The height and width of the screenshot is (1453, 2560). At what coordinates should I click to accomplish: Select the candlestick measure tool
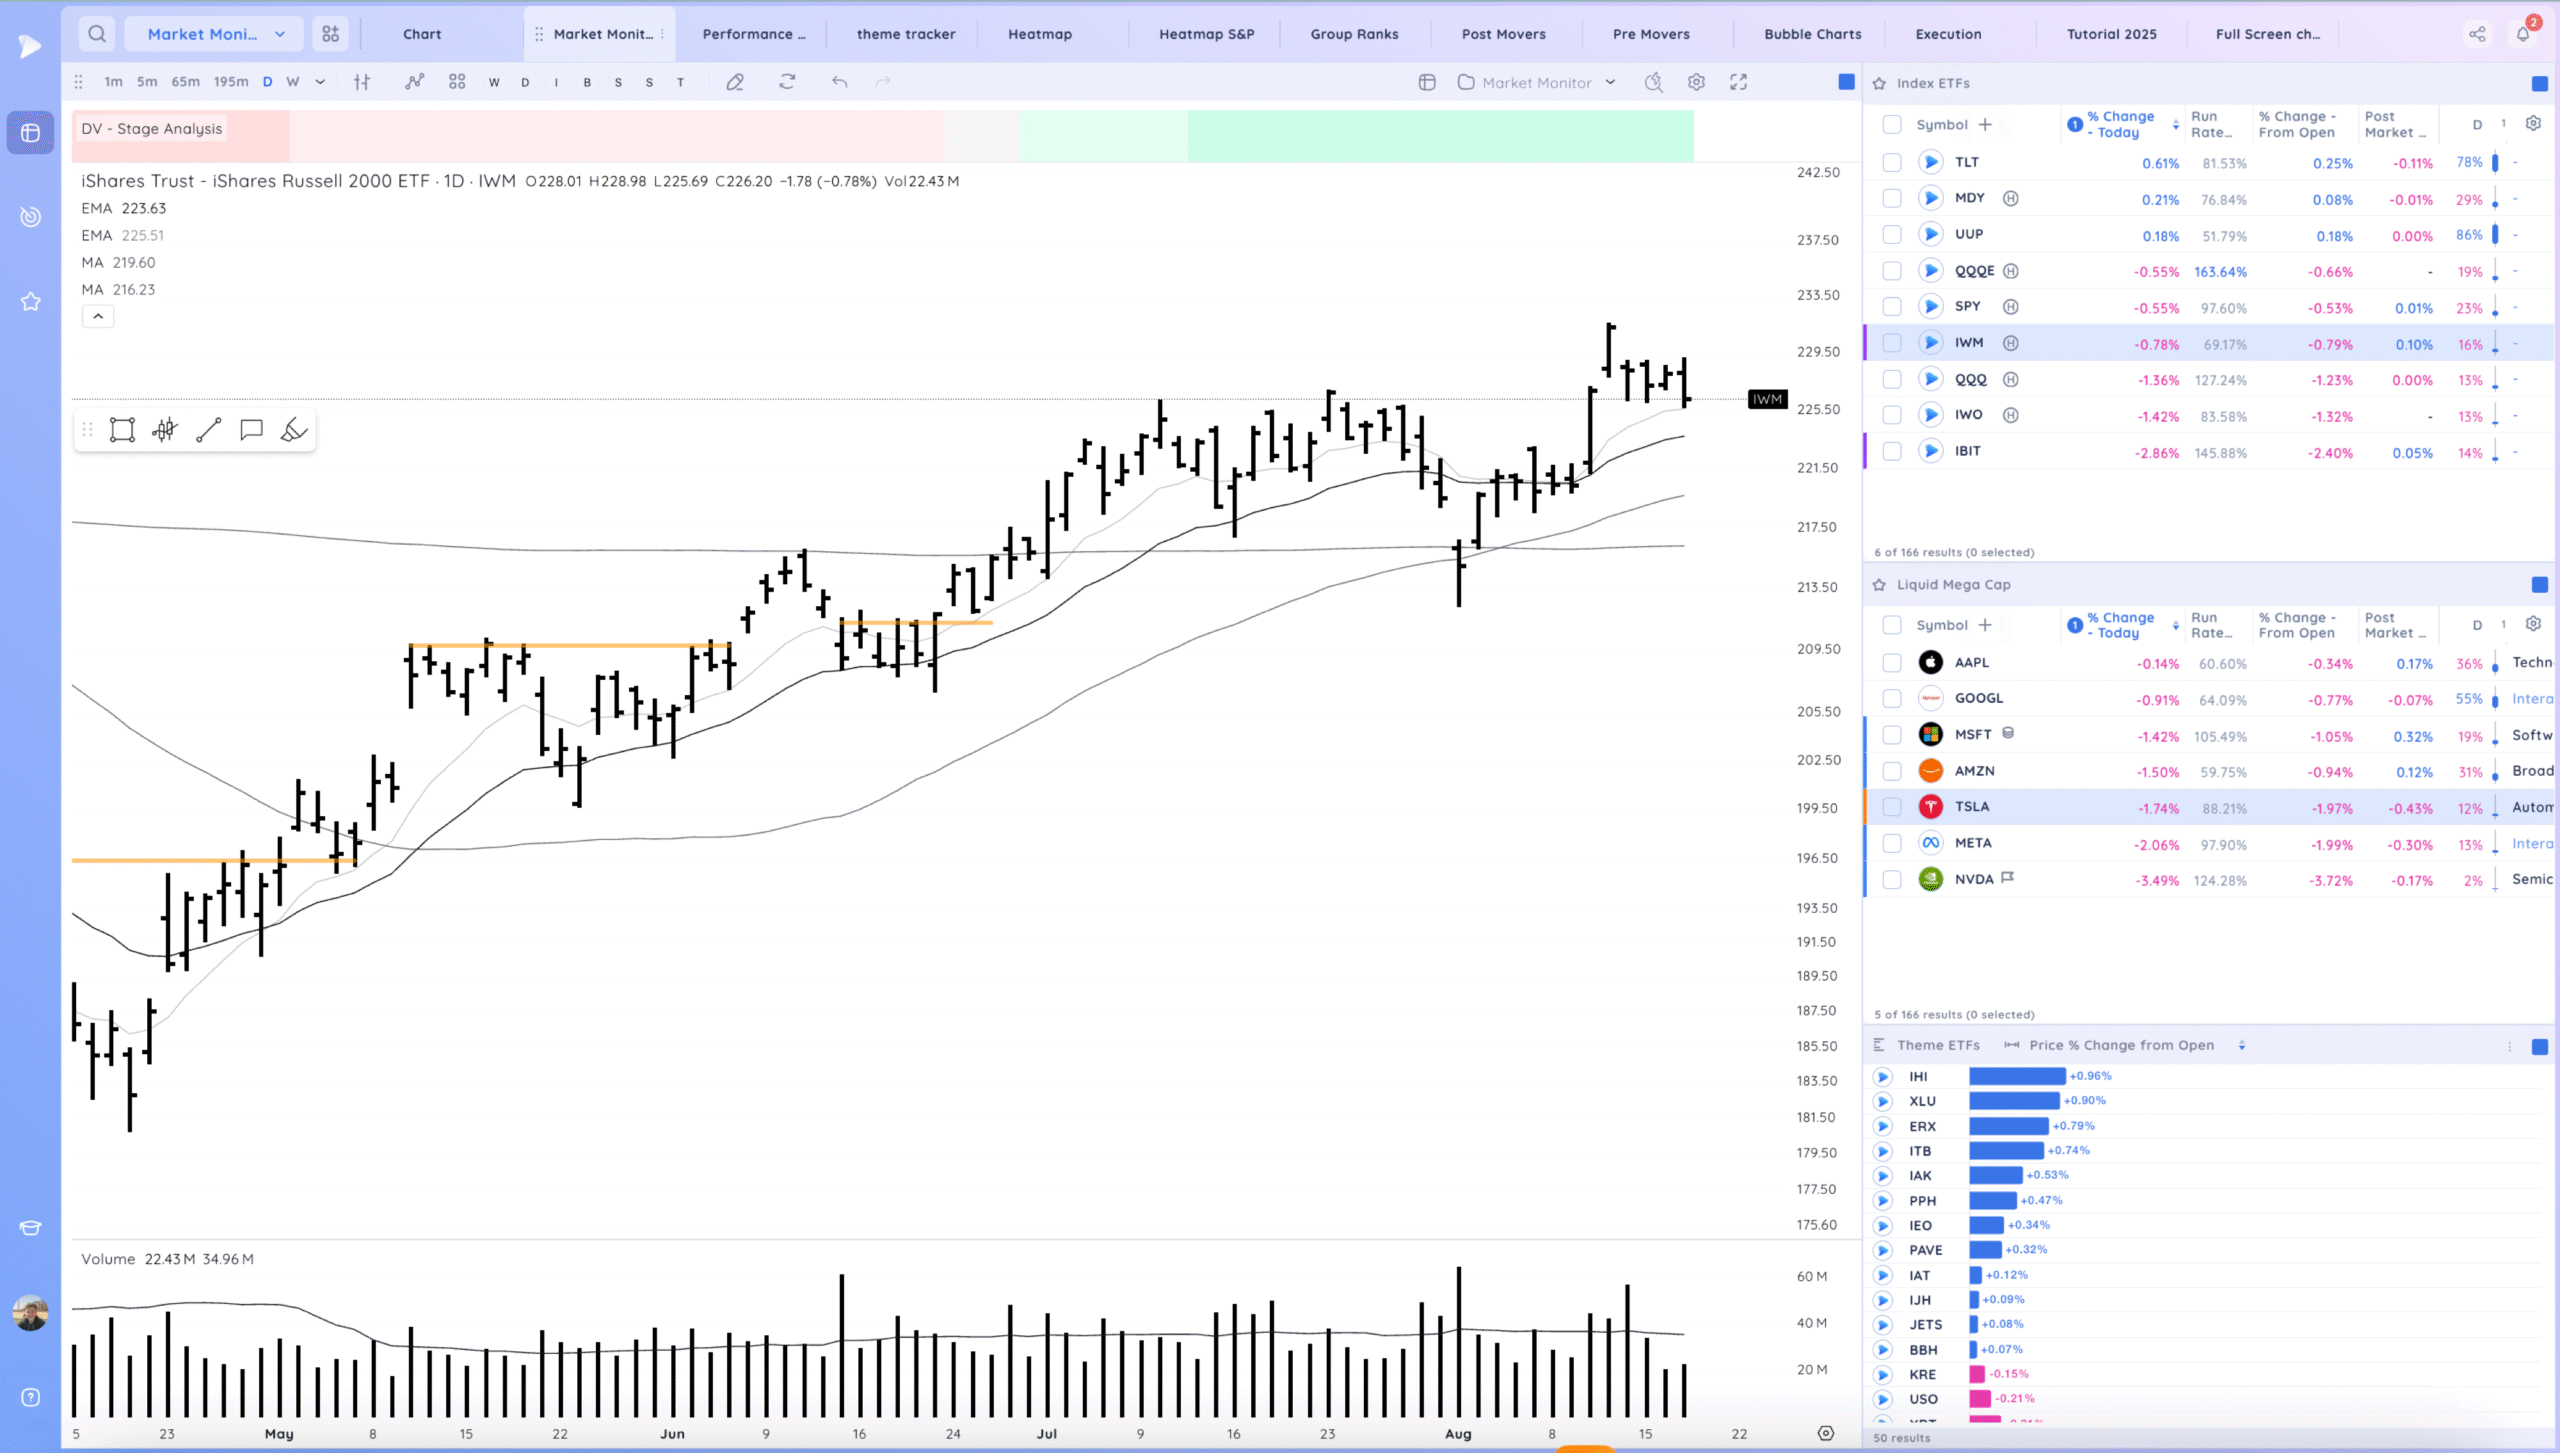(165, 430)
